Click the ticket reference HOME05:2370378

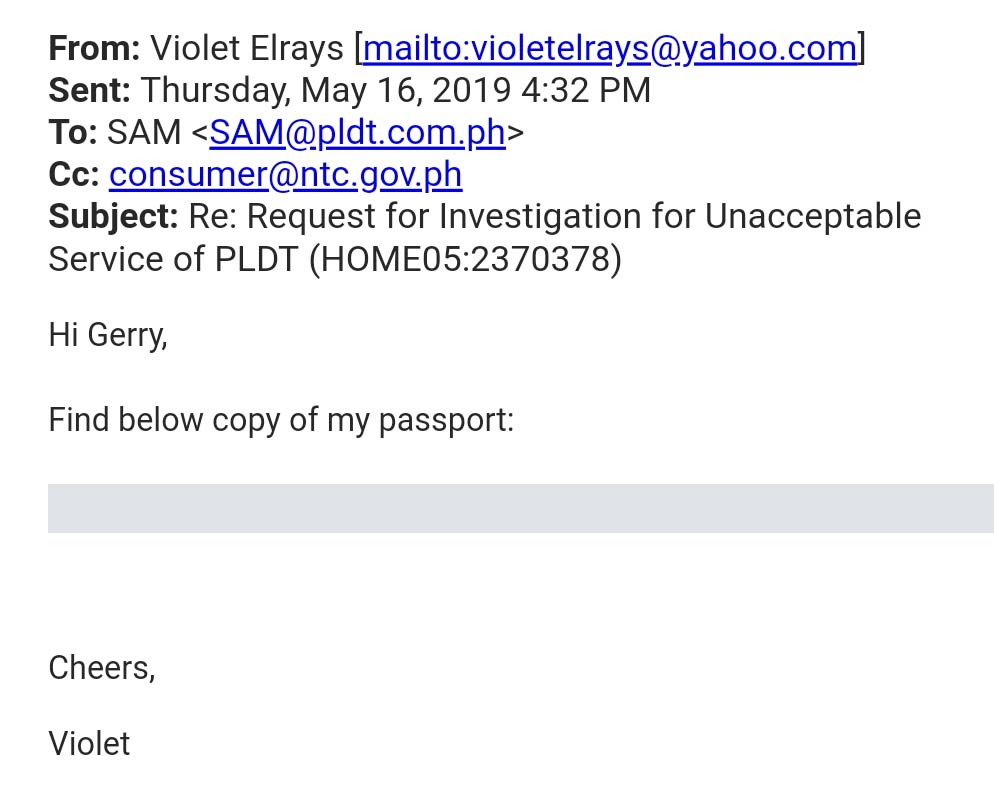coord(465,259)
